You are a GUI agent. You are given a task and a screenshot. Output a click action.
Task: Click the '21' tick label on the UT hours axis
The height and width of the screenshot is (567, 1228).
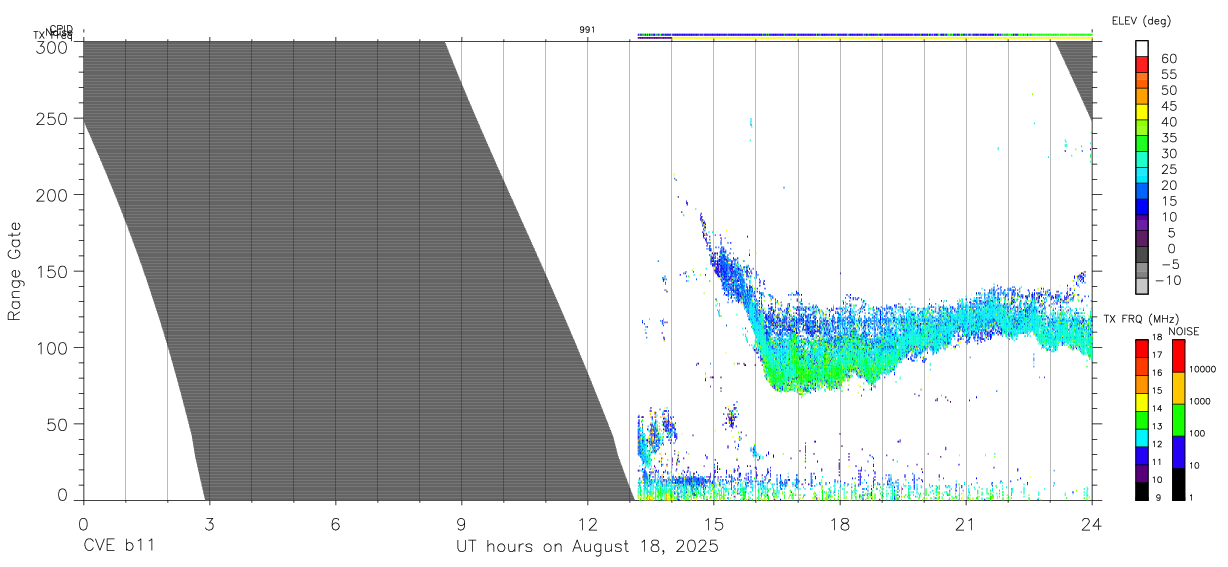(x=966, y=524)
